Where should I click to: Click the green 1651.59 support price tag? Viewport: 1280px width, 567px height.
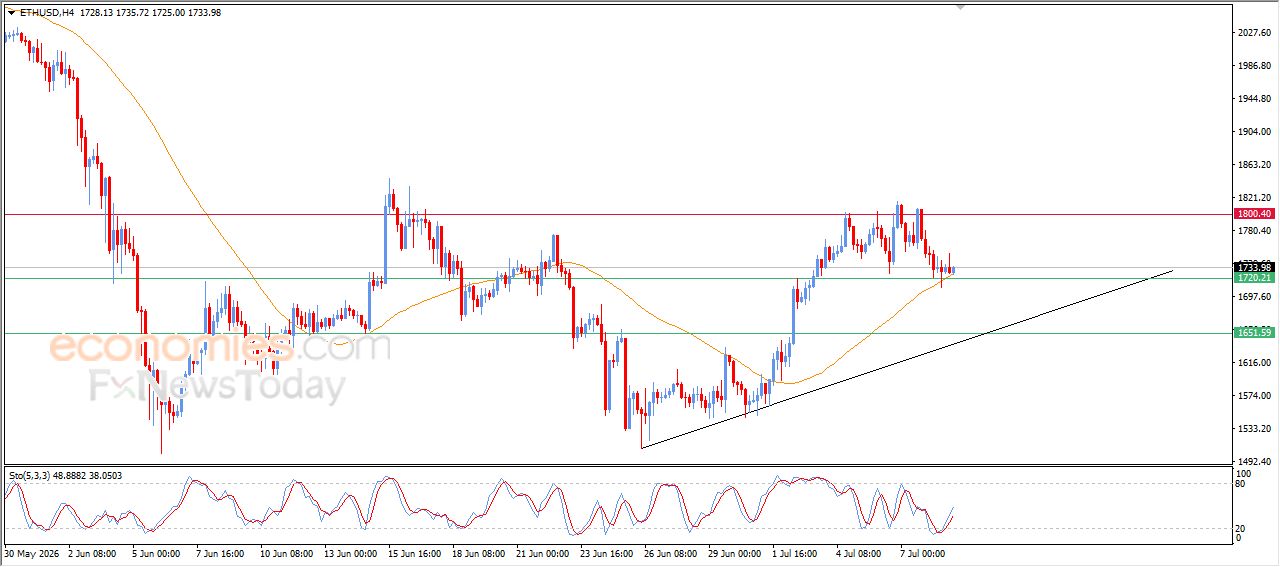[1253, 332]
